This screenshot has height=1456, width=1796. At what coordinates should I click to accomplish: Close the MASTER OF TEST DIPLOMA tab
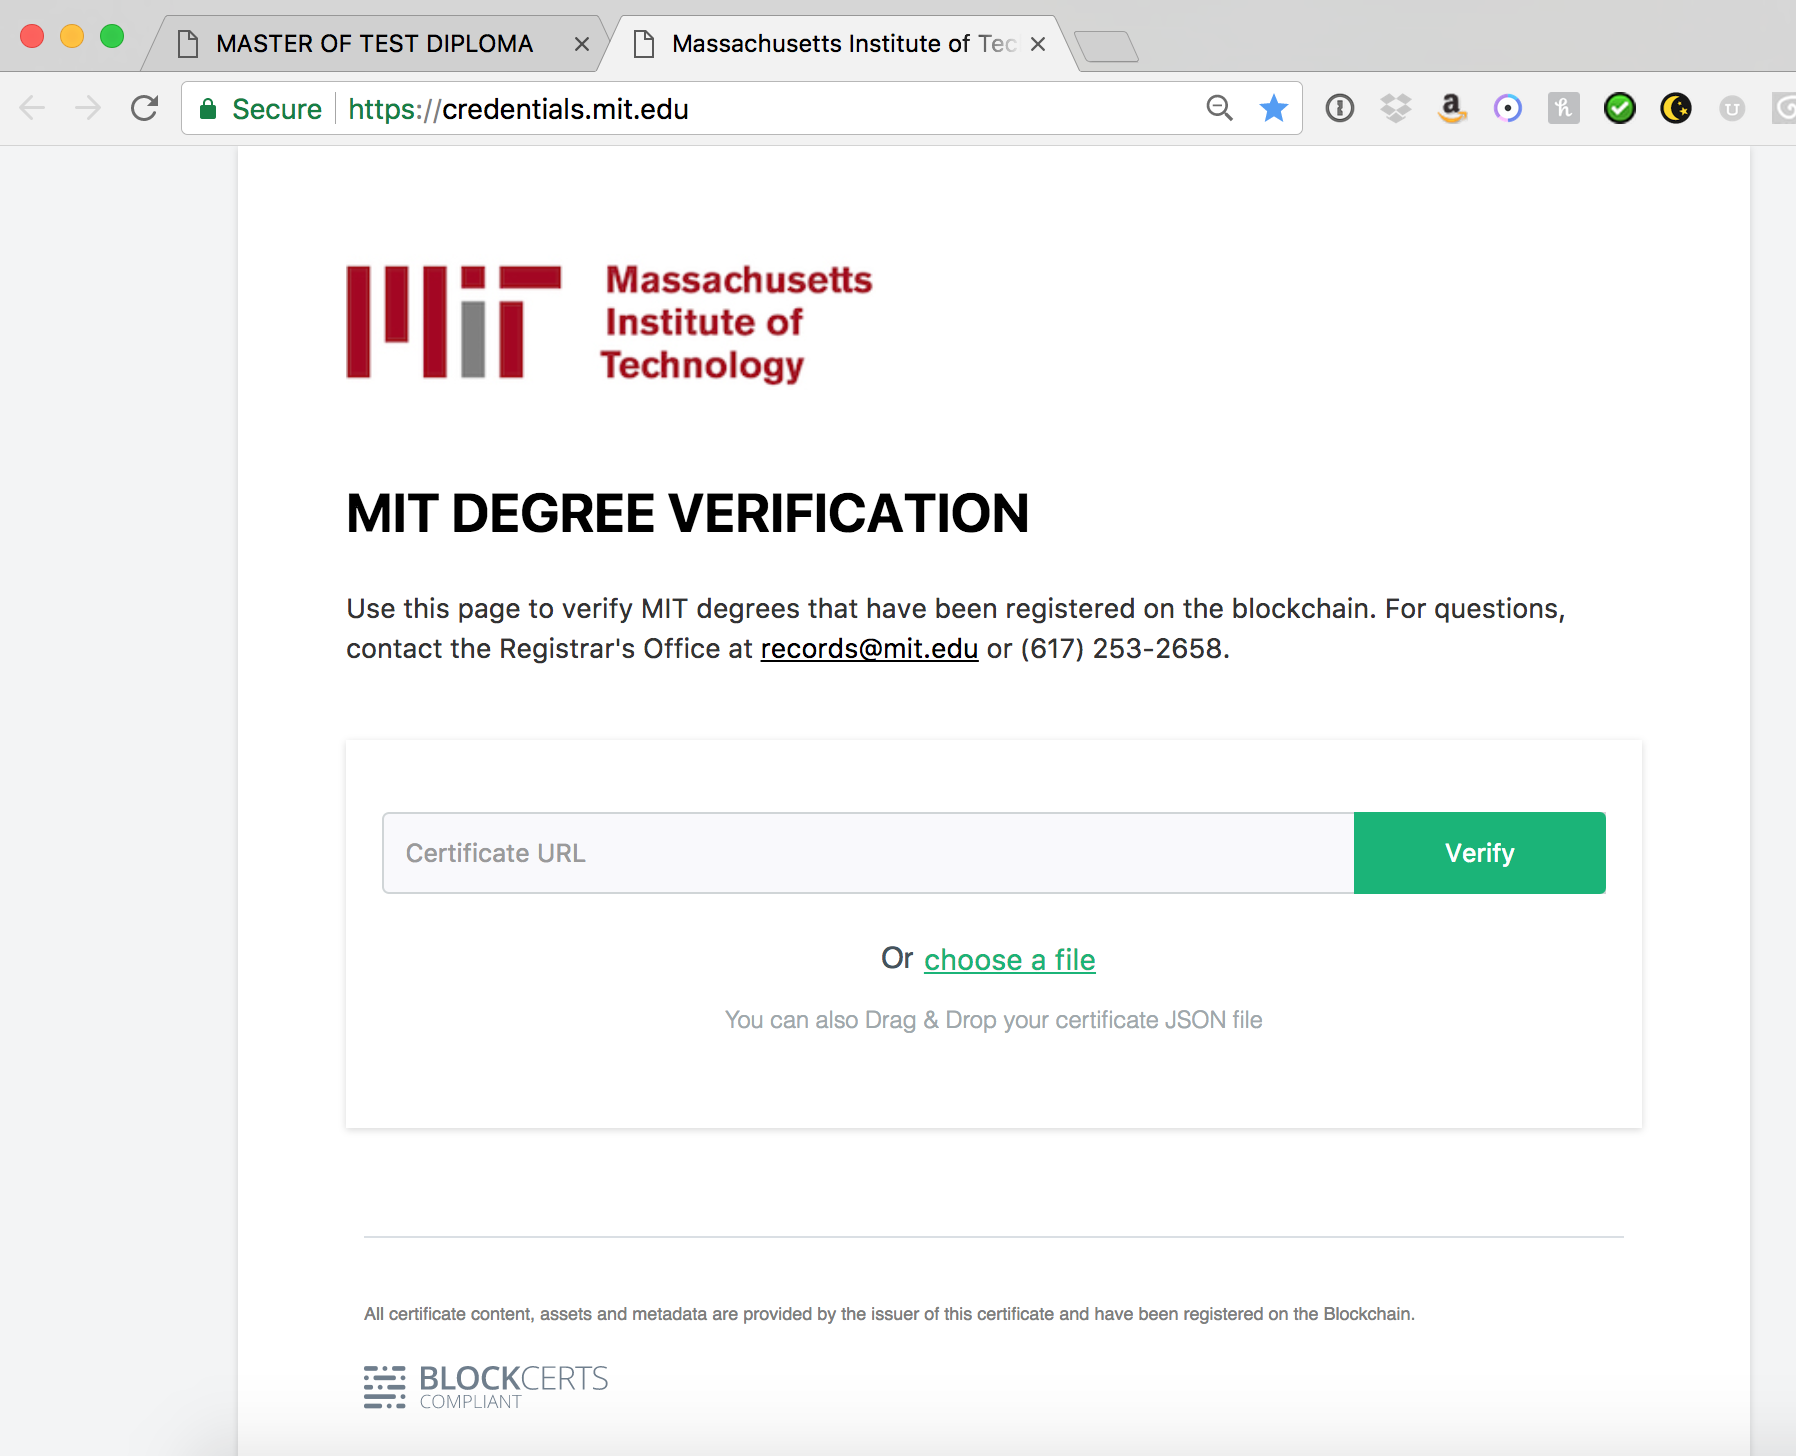pos(582,44)
